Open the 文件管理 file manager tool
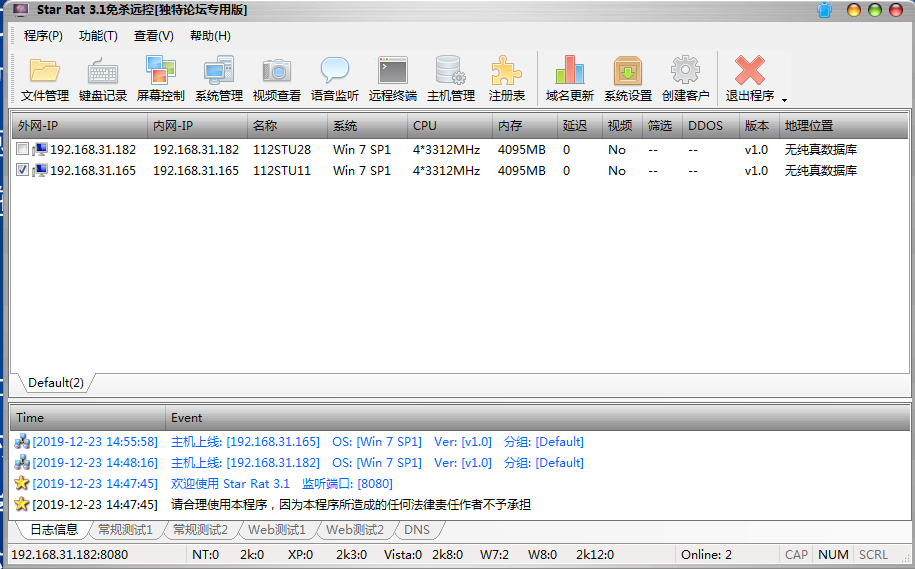 tap(45, 79)
